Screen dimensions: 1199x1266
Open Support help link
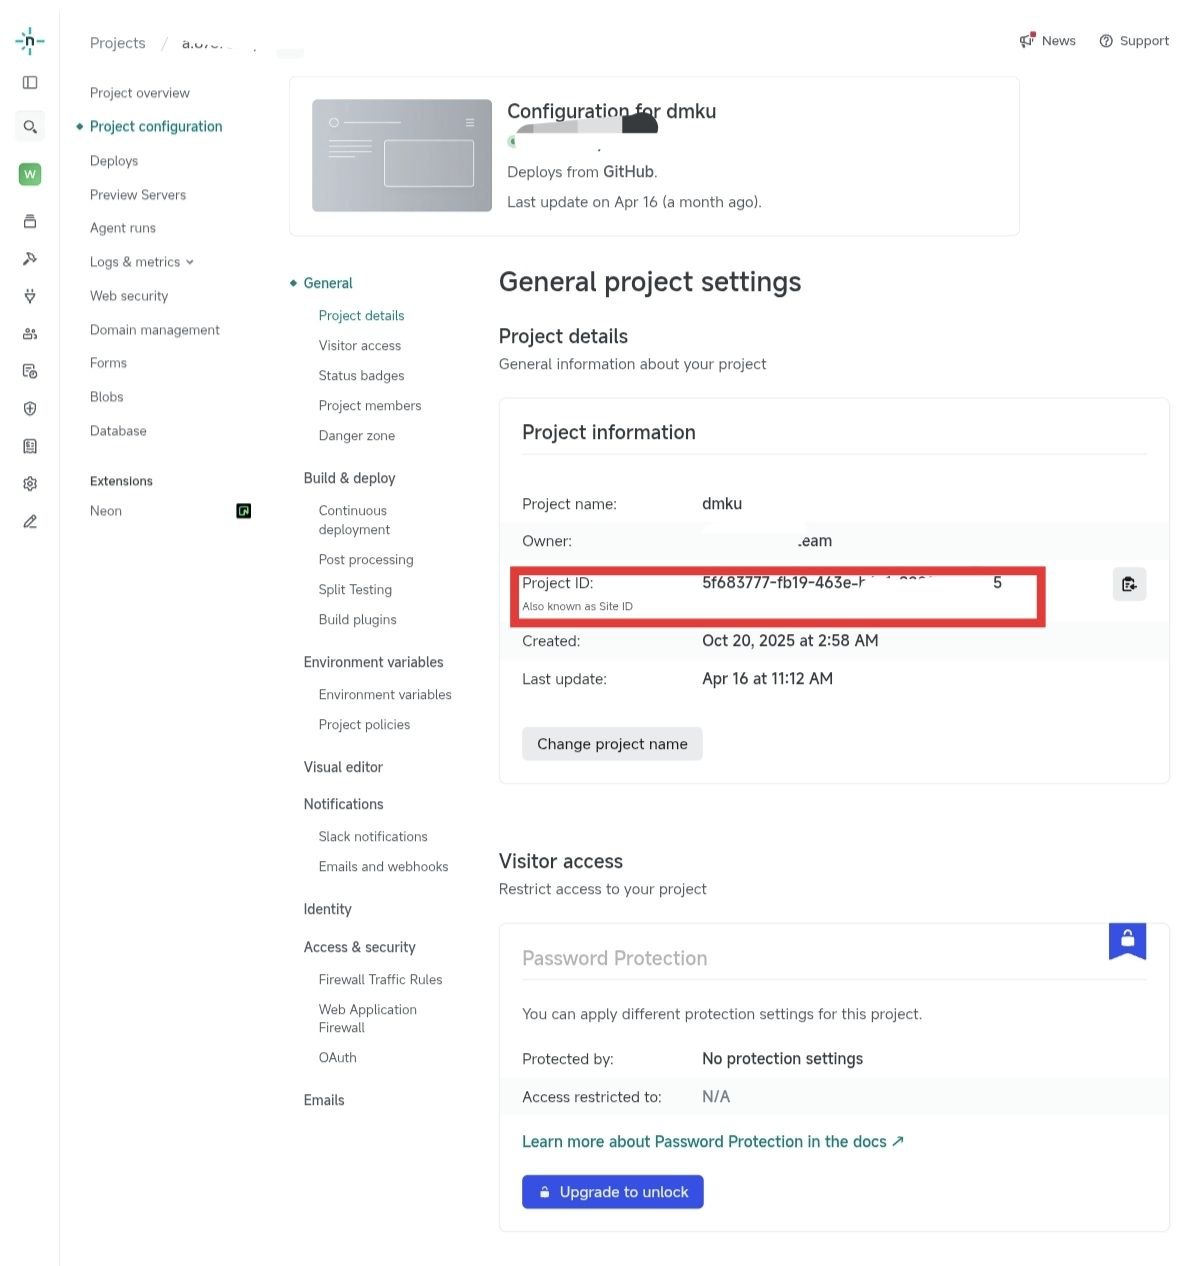pos(1134,41)
